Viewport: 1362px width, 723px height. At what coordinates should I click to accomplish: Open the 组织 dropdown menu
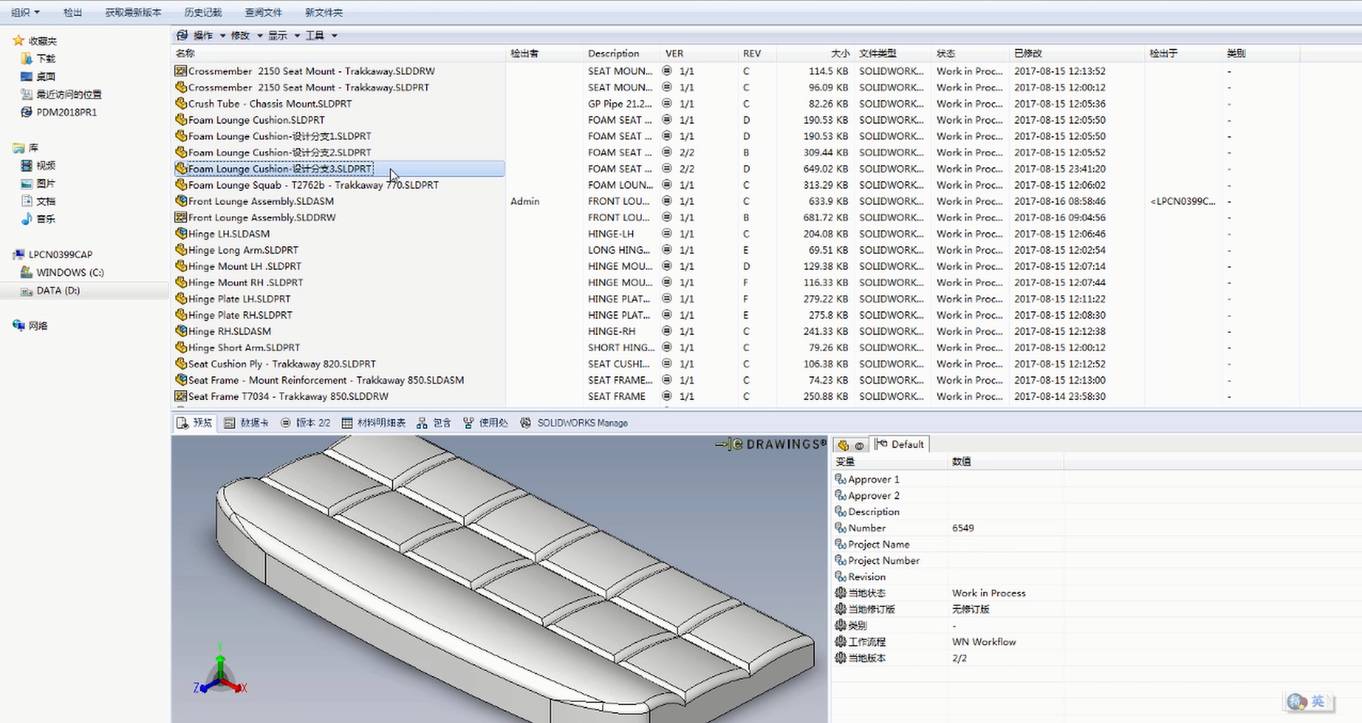(25, 12)
